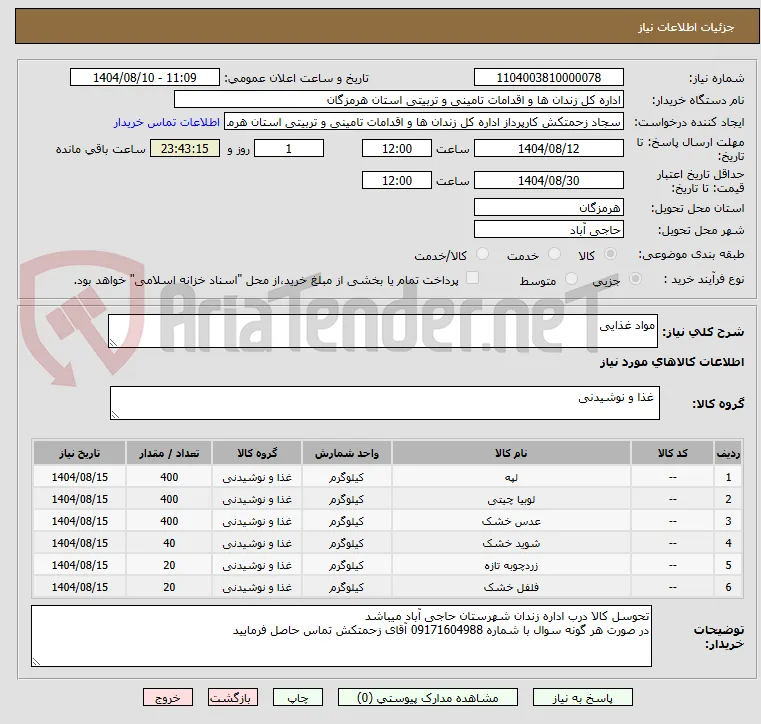Click remaining days field showing 1

pyautogui.click(x=289, y=148)
